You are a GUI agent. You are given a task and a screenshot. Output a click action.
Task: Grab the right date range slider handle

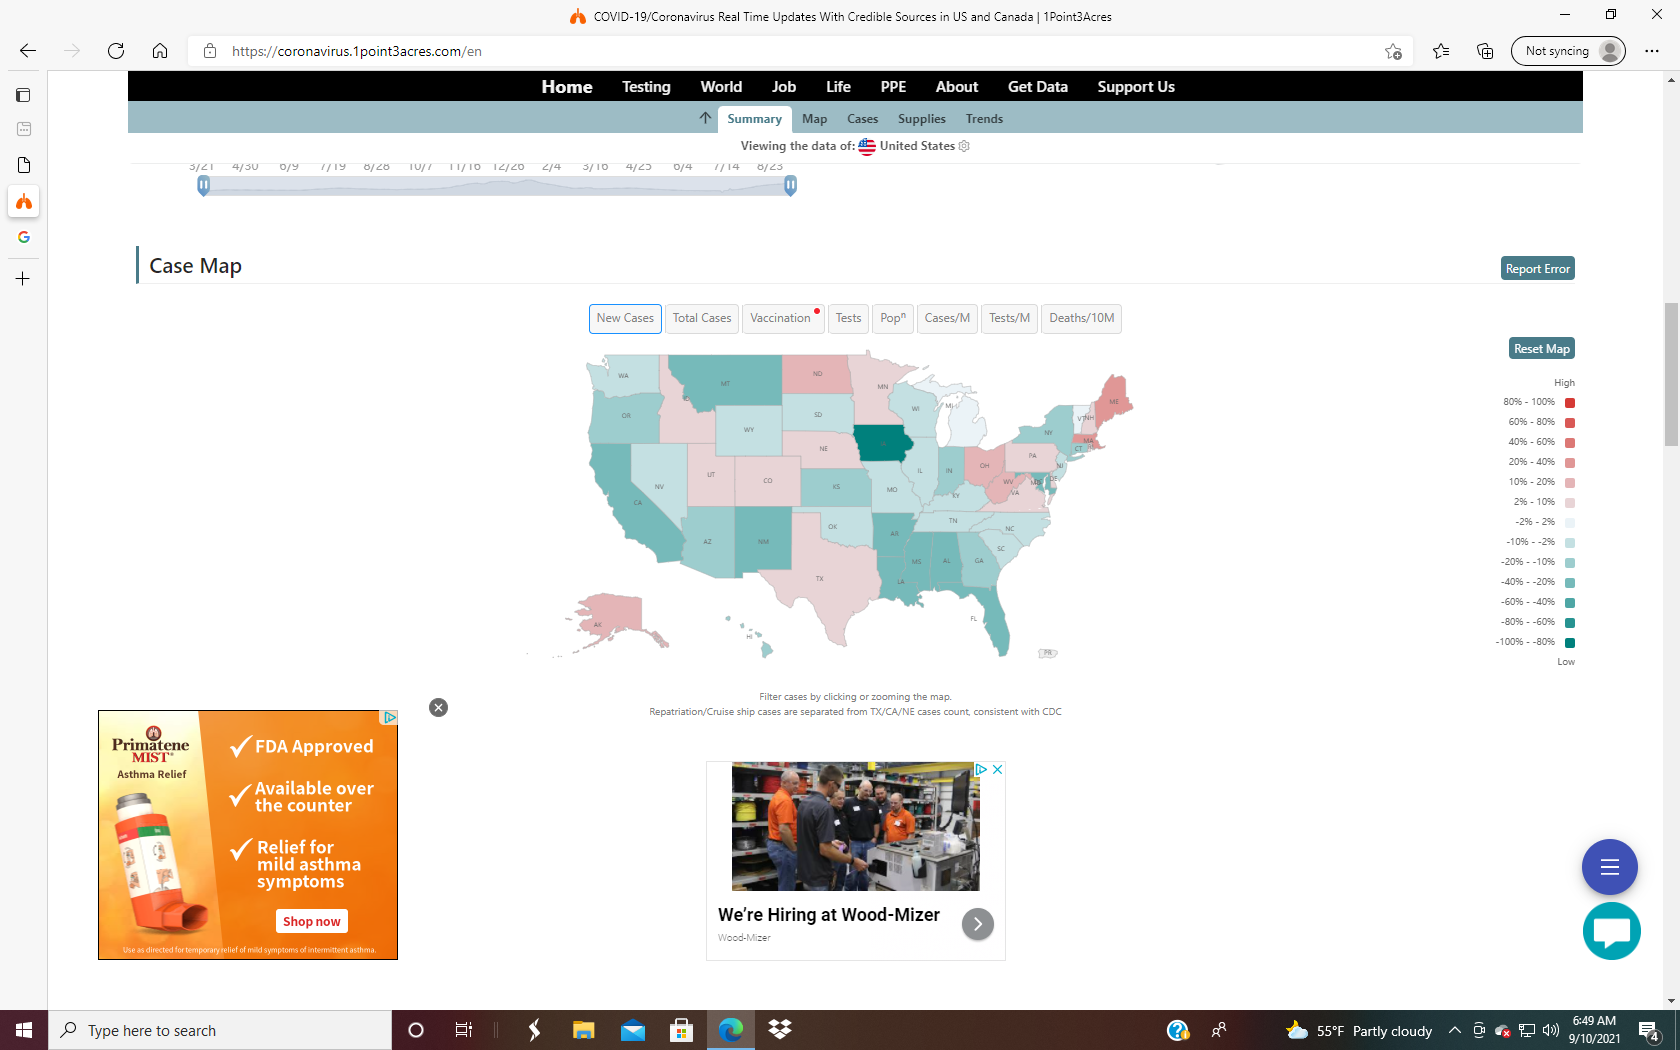pos(790,185)
